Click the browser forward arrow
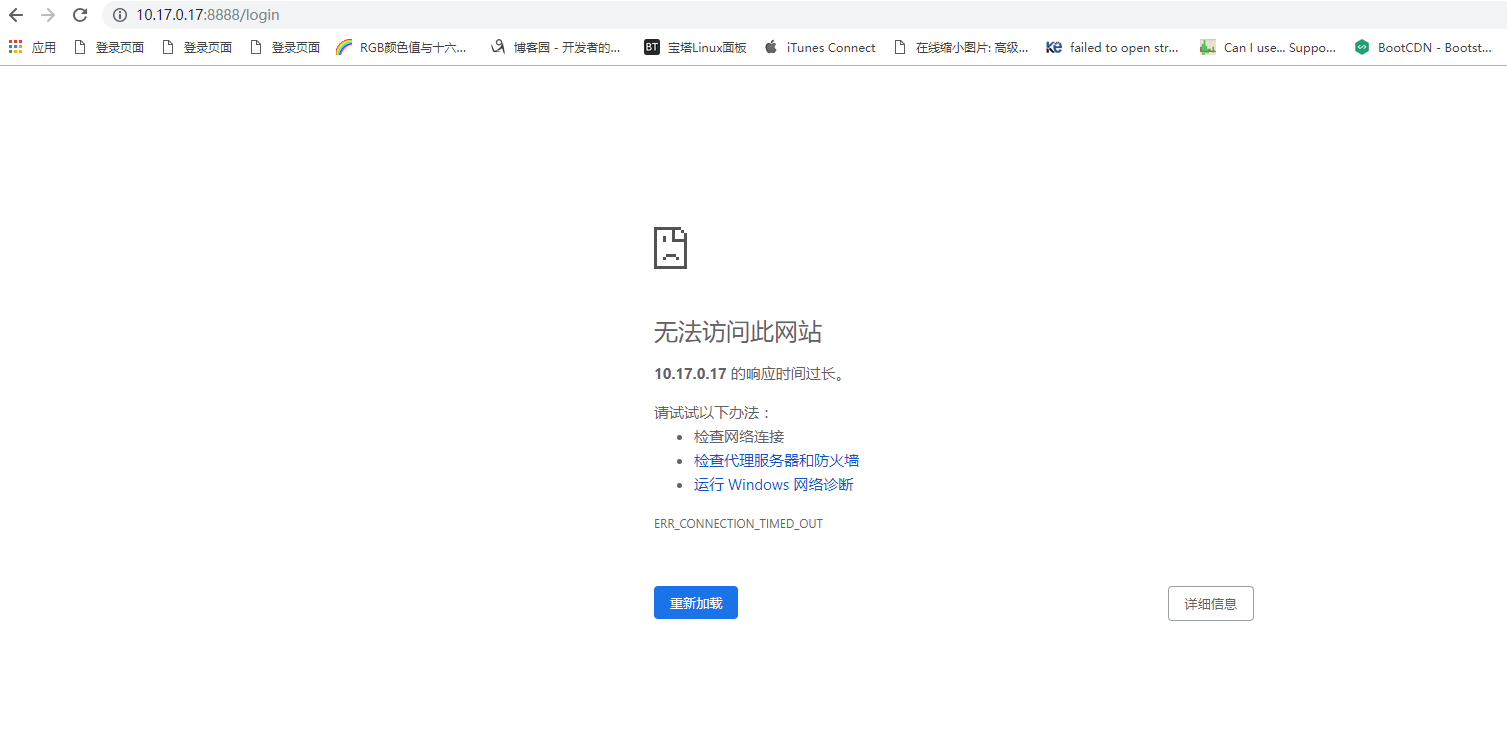Image resolution: width=1507 pixels, height=733 pixels. 48,15
